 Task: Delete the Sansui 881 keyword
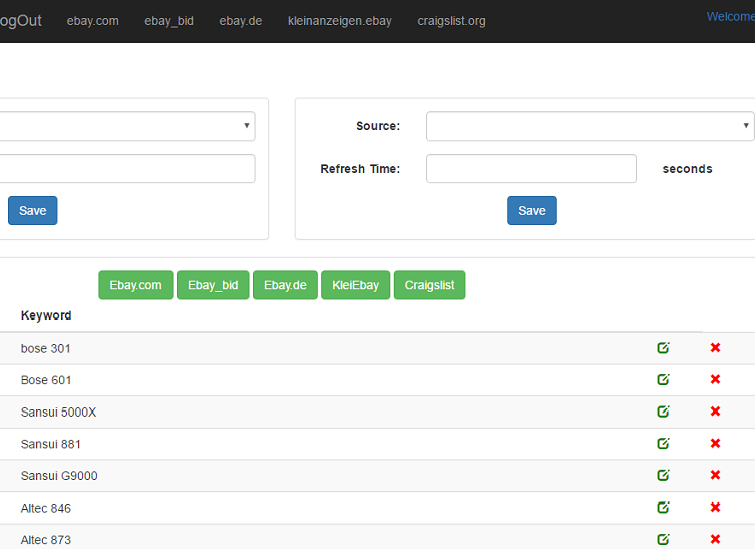716,444
